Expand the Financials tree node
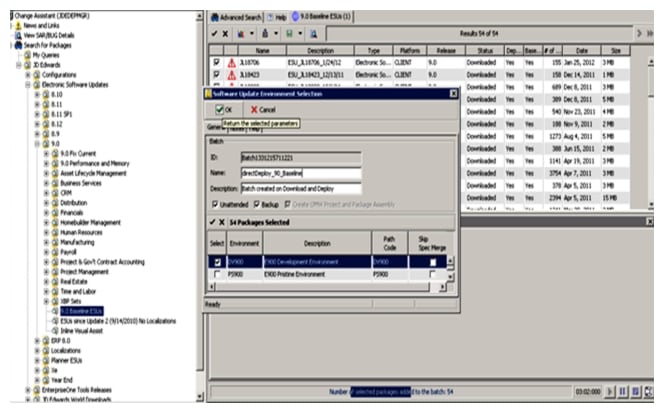 tap(47, 213)
